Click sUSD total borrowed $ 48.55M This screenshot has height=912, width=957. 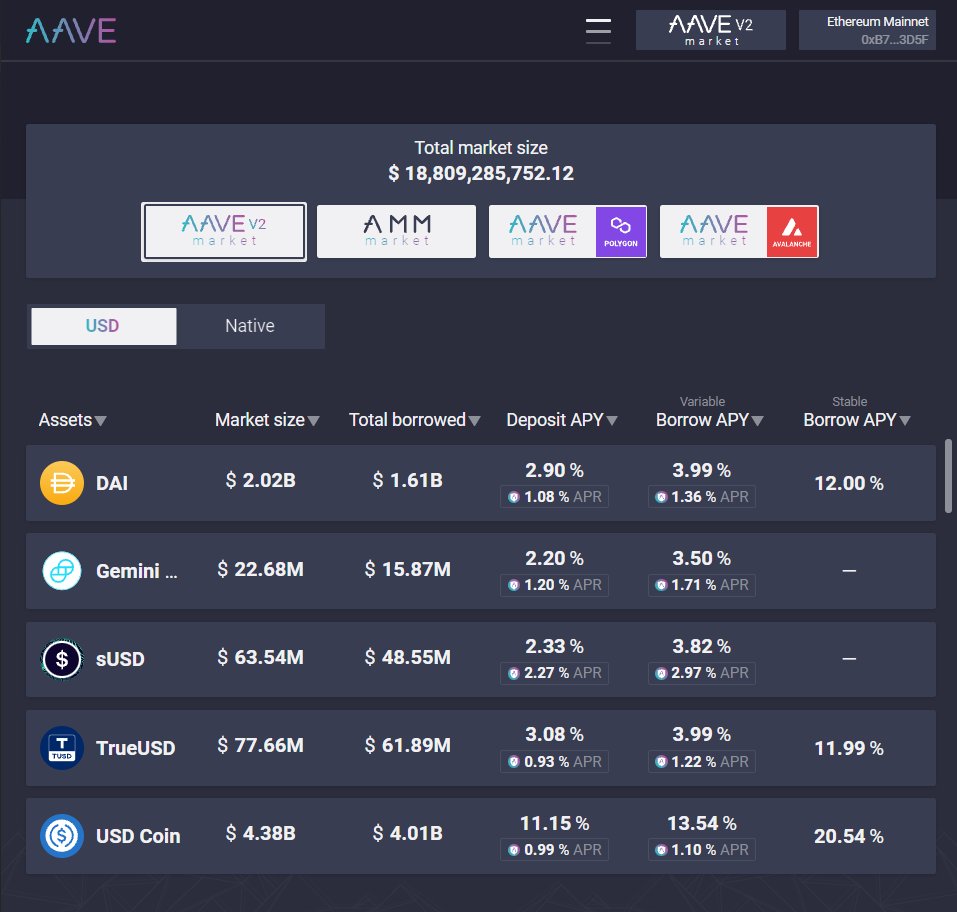pos(408,657)
